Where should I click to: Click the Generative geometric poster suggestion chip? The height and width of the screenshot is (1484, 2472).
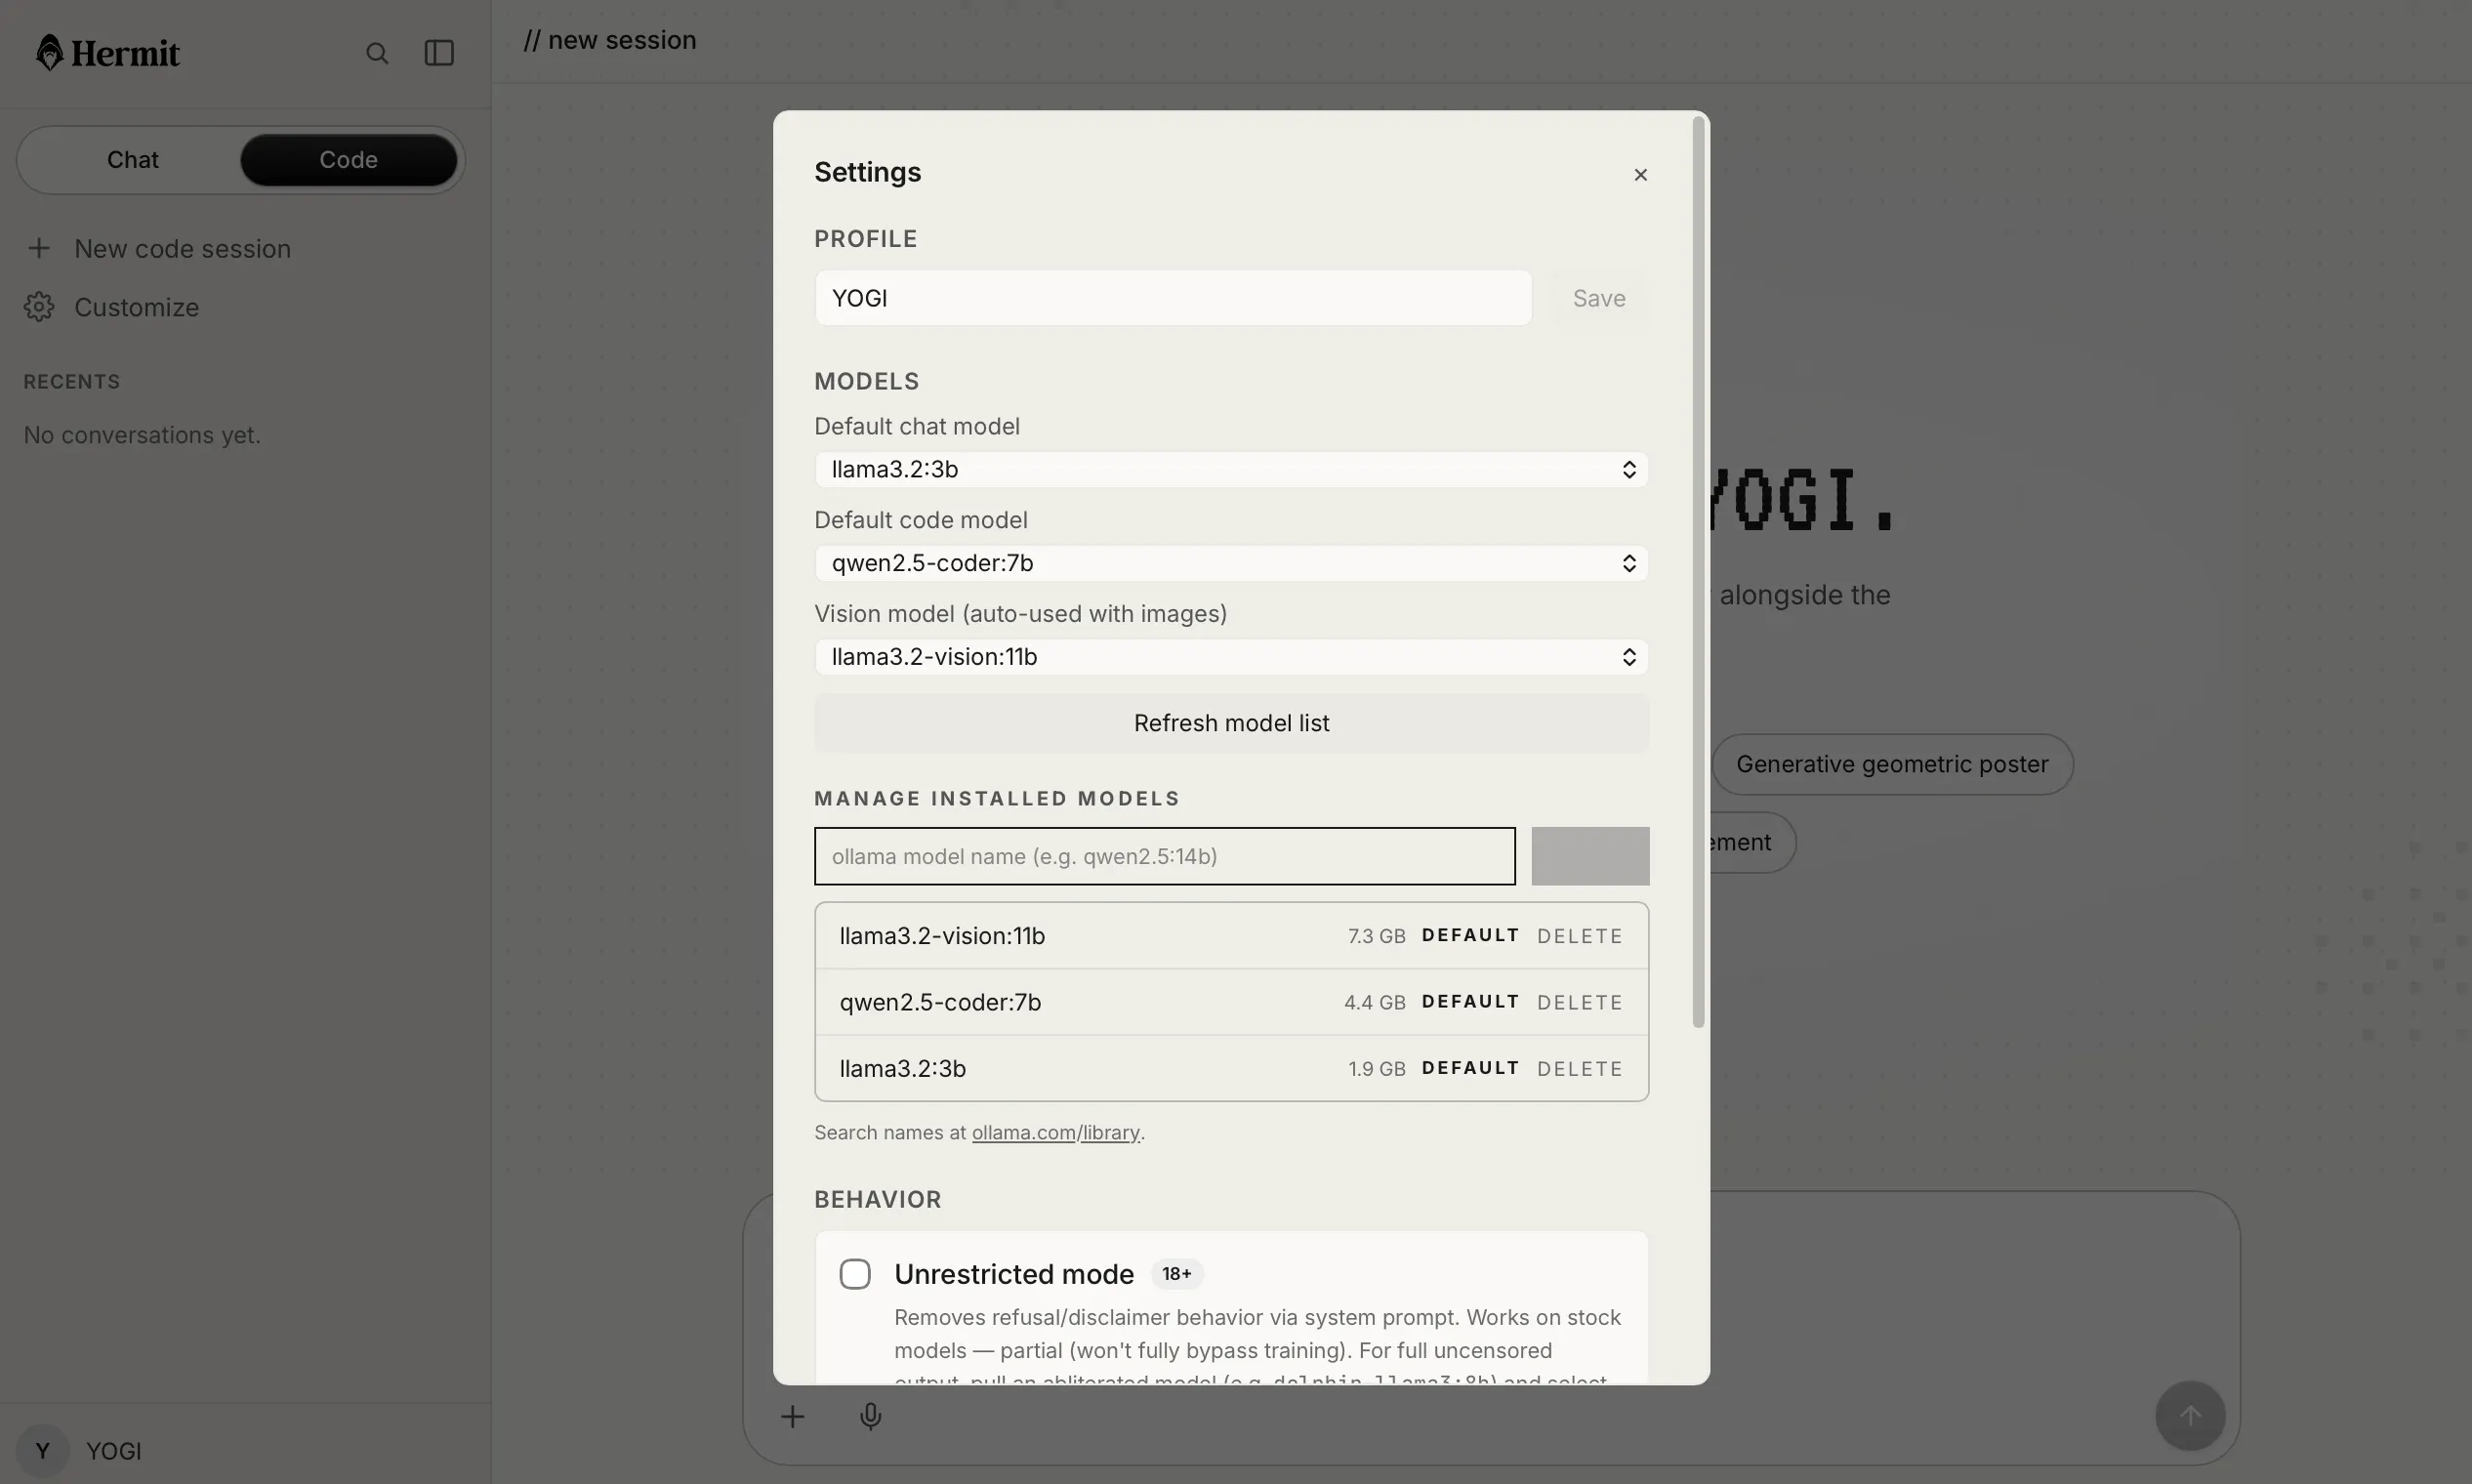point(1892,764)
